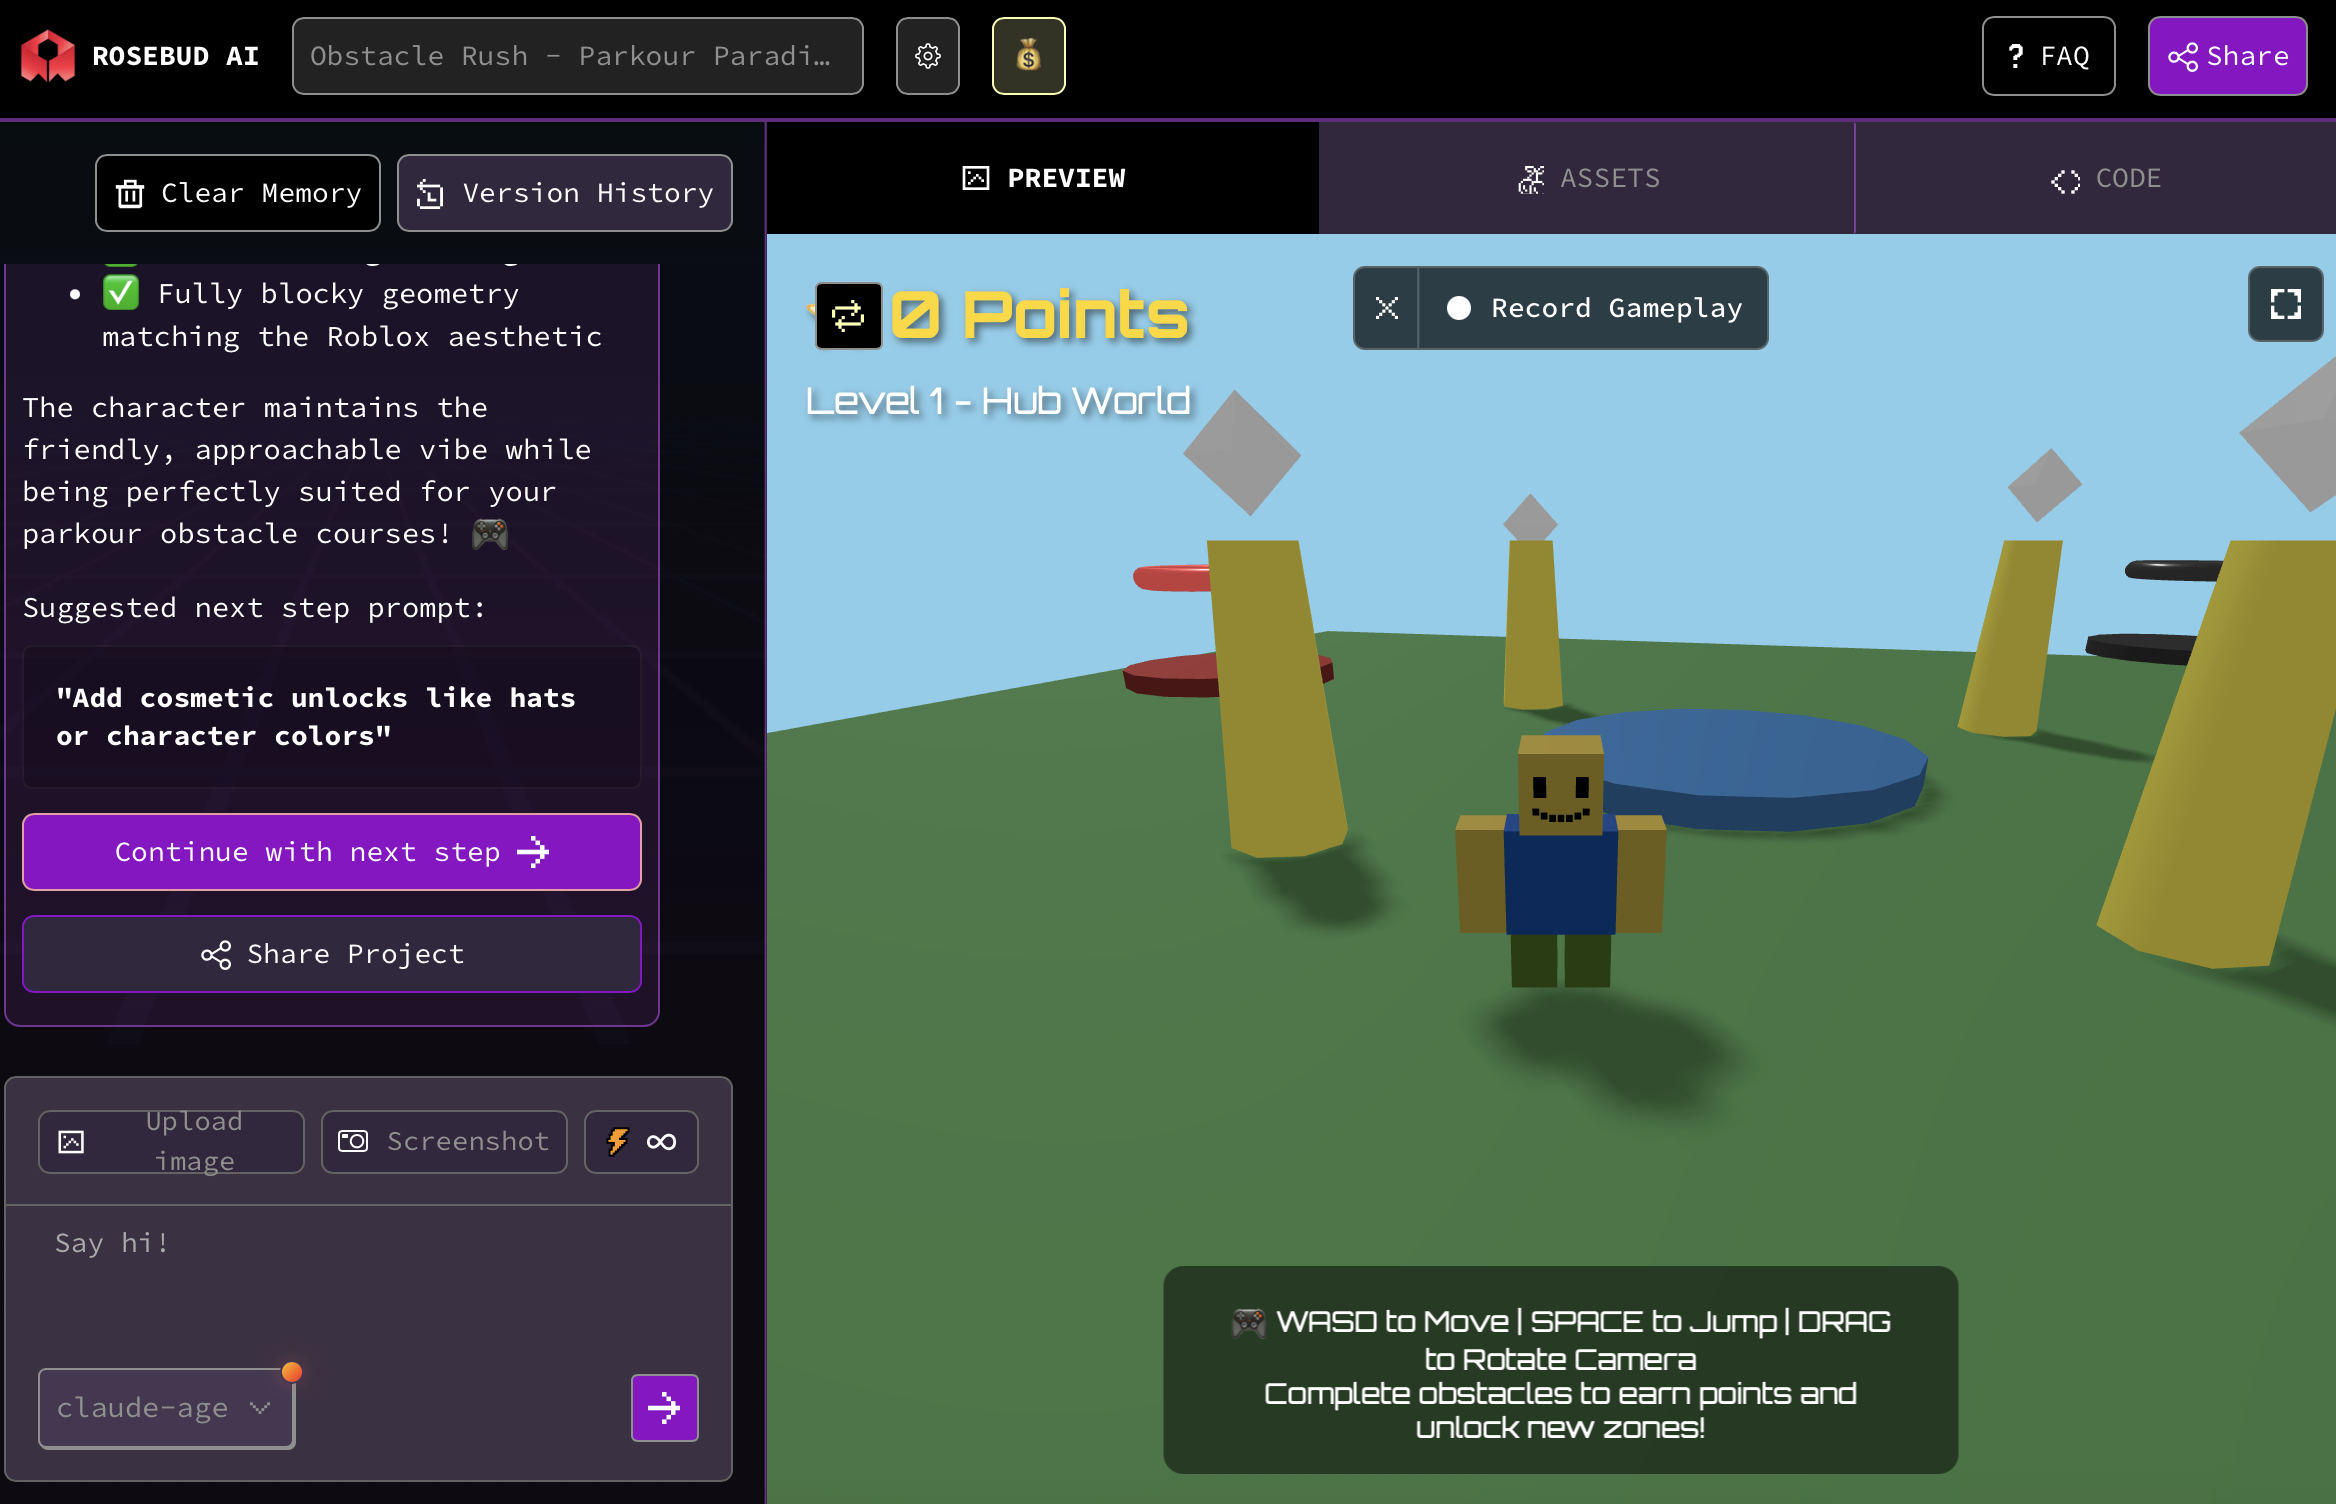Click the Share Project button
Viewport: 2336px width, 1504px height.
[x=332, y=954]
